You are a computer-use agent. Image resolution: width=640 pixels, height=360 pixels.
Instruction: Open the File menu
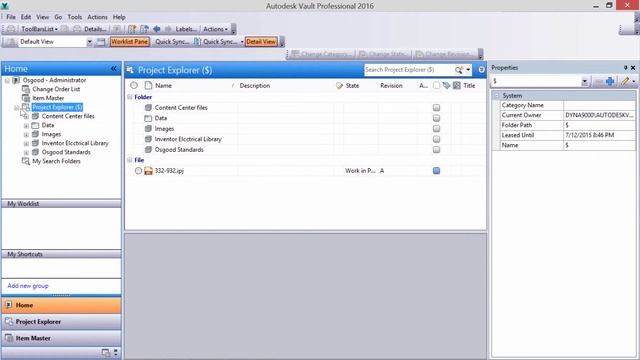coord(11,17)
